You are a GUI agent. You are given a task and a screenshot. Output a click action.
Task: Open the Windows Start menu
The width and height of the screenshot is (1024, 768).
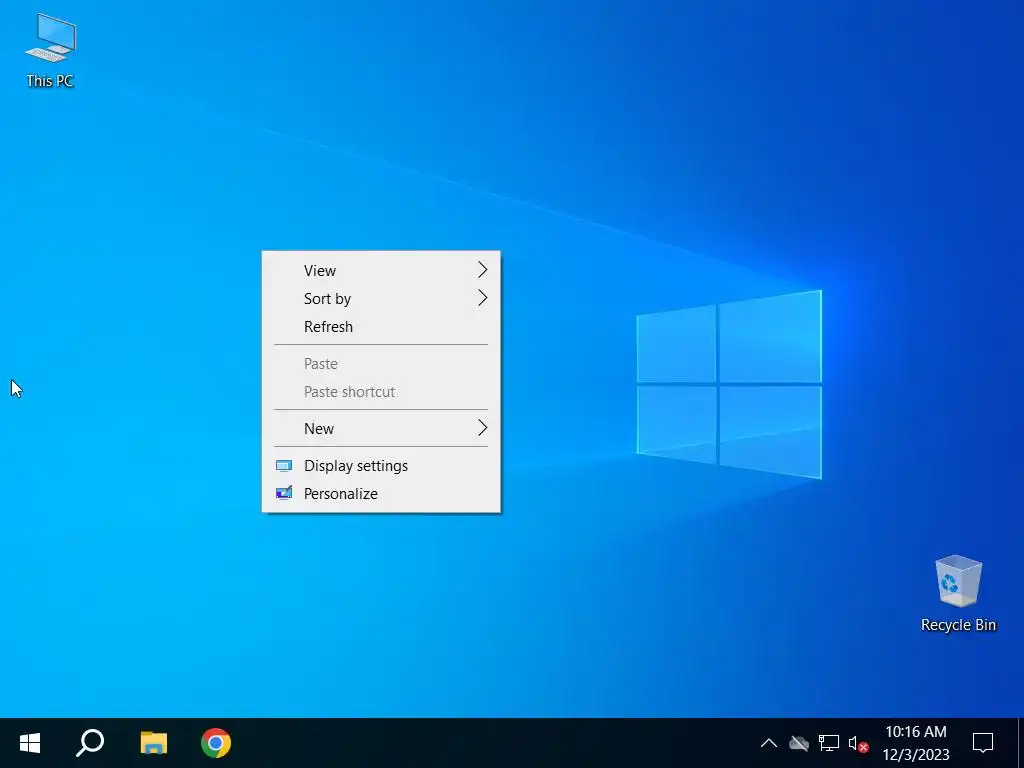coord(29,743)
